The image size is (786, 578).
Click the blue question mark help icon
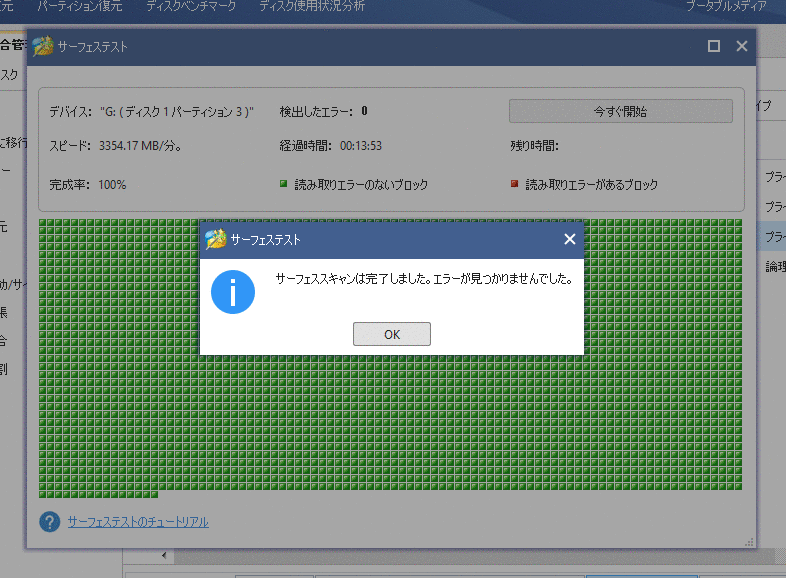(x=49, y=522)
